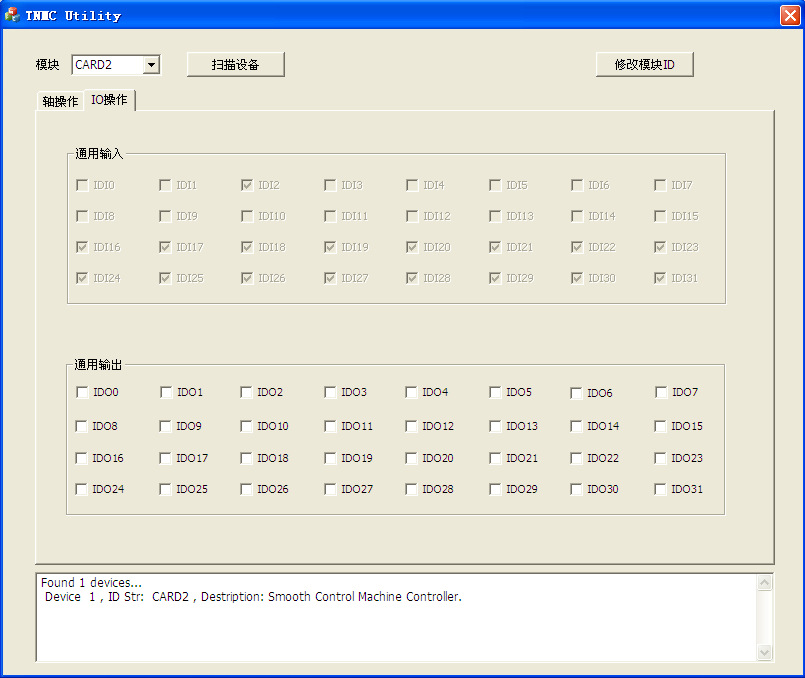The width and height of the screenshot is (805, 678).
Task: Toggle the IDO25 checkbox
Action: tap(165, 489)
